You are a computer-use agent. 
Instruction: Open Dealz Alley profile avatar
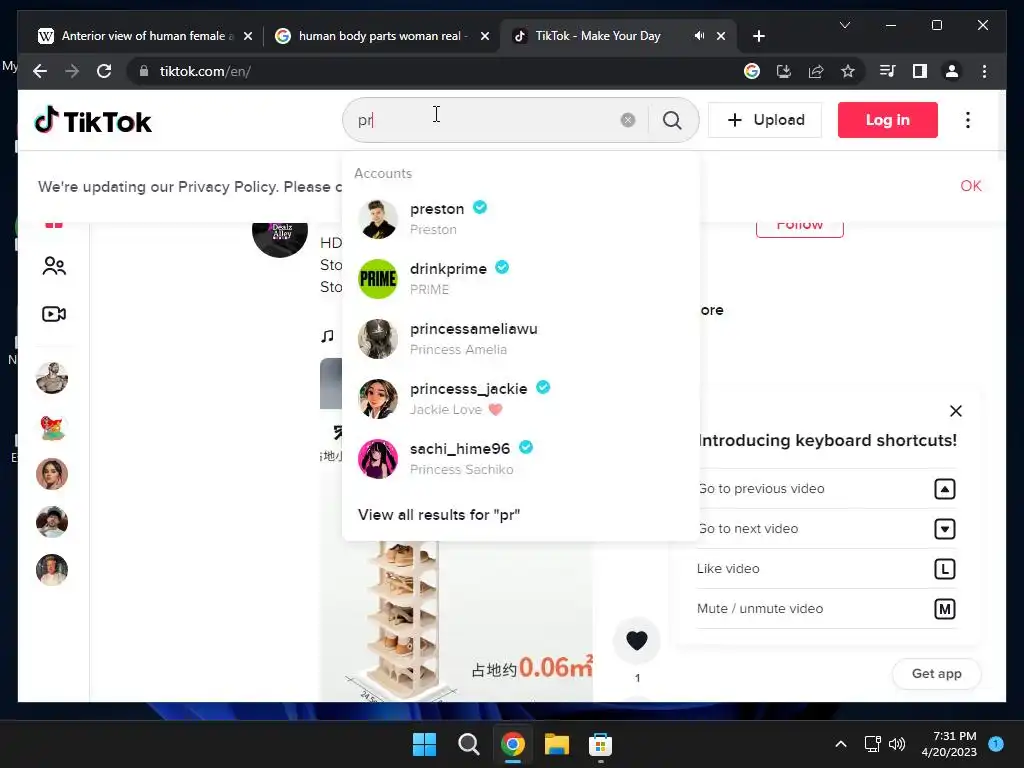point(280,238)
